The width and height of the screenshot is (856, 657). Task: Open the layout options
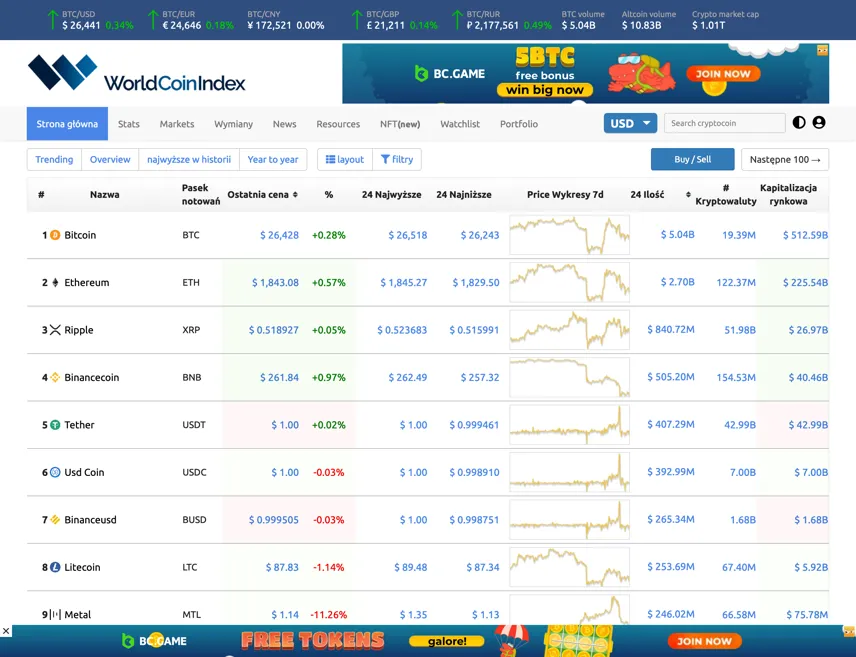(x=344, y=159)
